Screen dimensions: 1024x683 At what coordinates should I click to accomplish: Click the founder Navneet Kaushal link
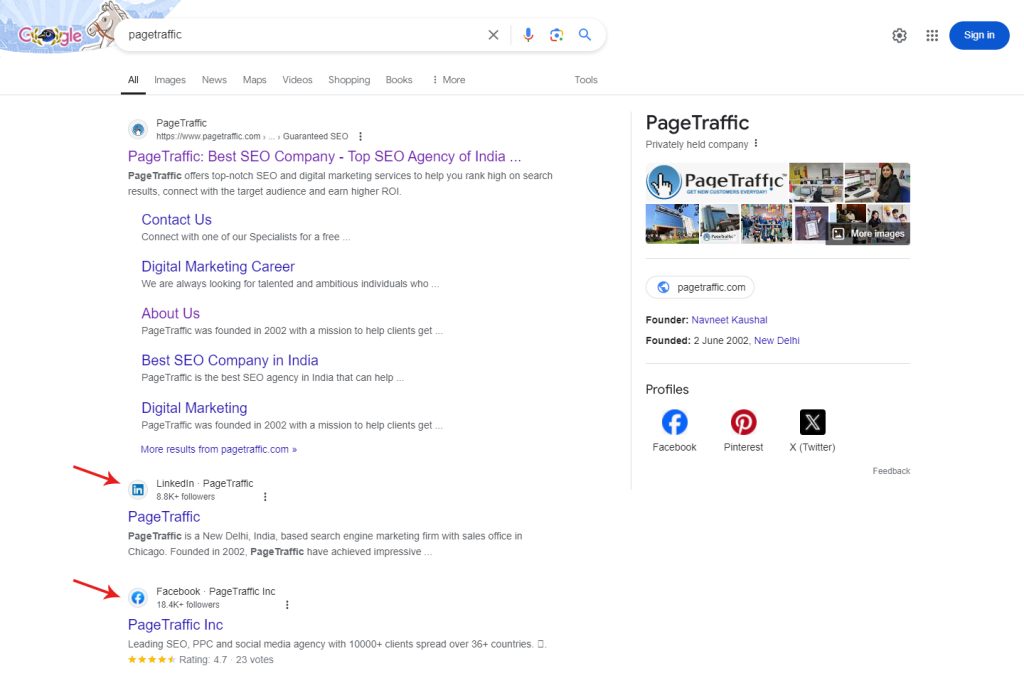(729, 320)
